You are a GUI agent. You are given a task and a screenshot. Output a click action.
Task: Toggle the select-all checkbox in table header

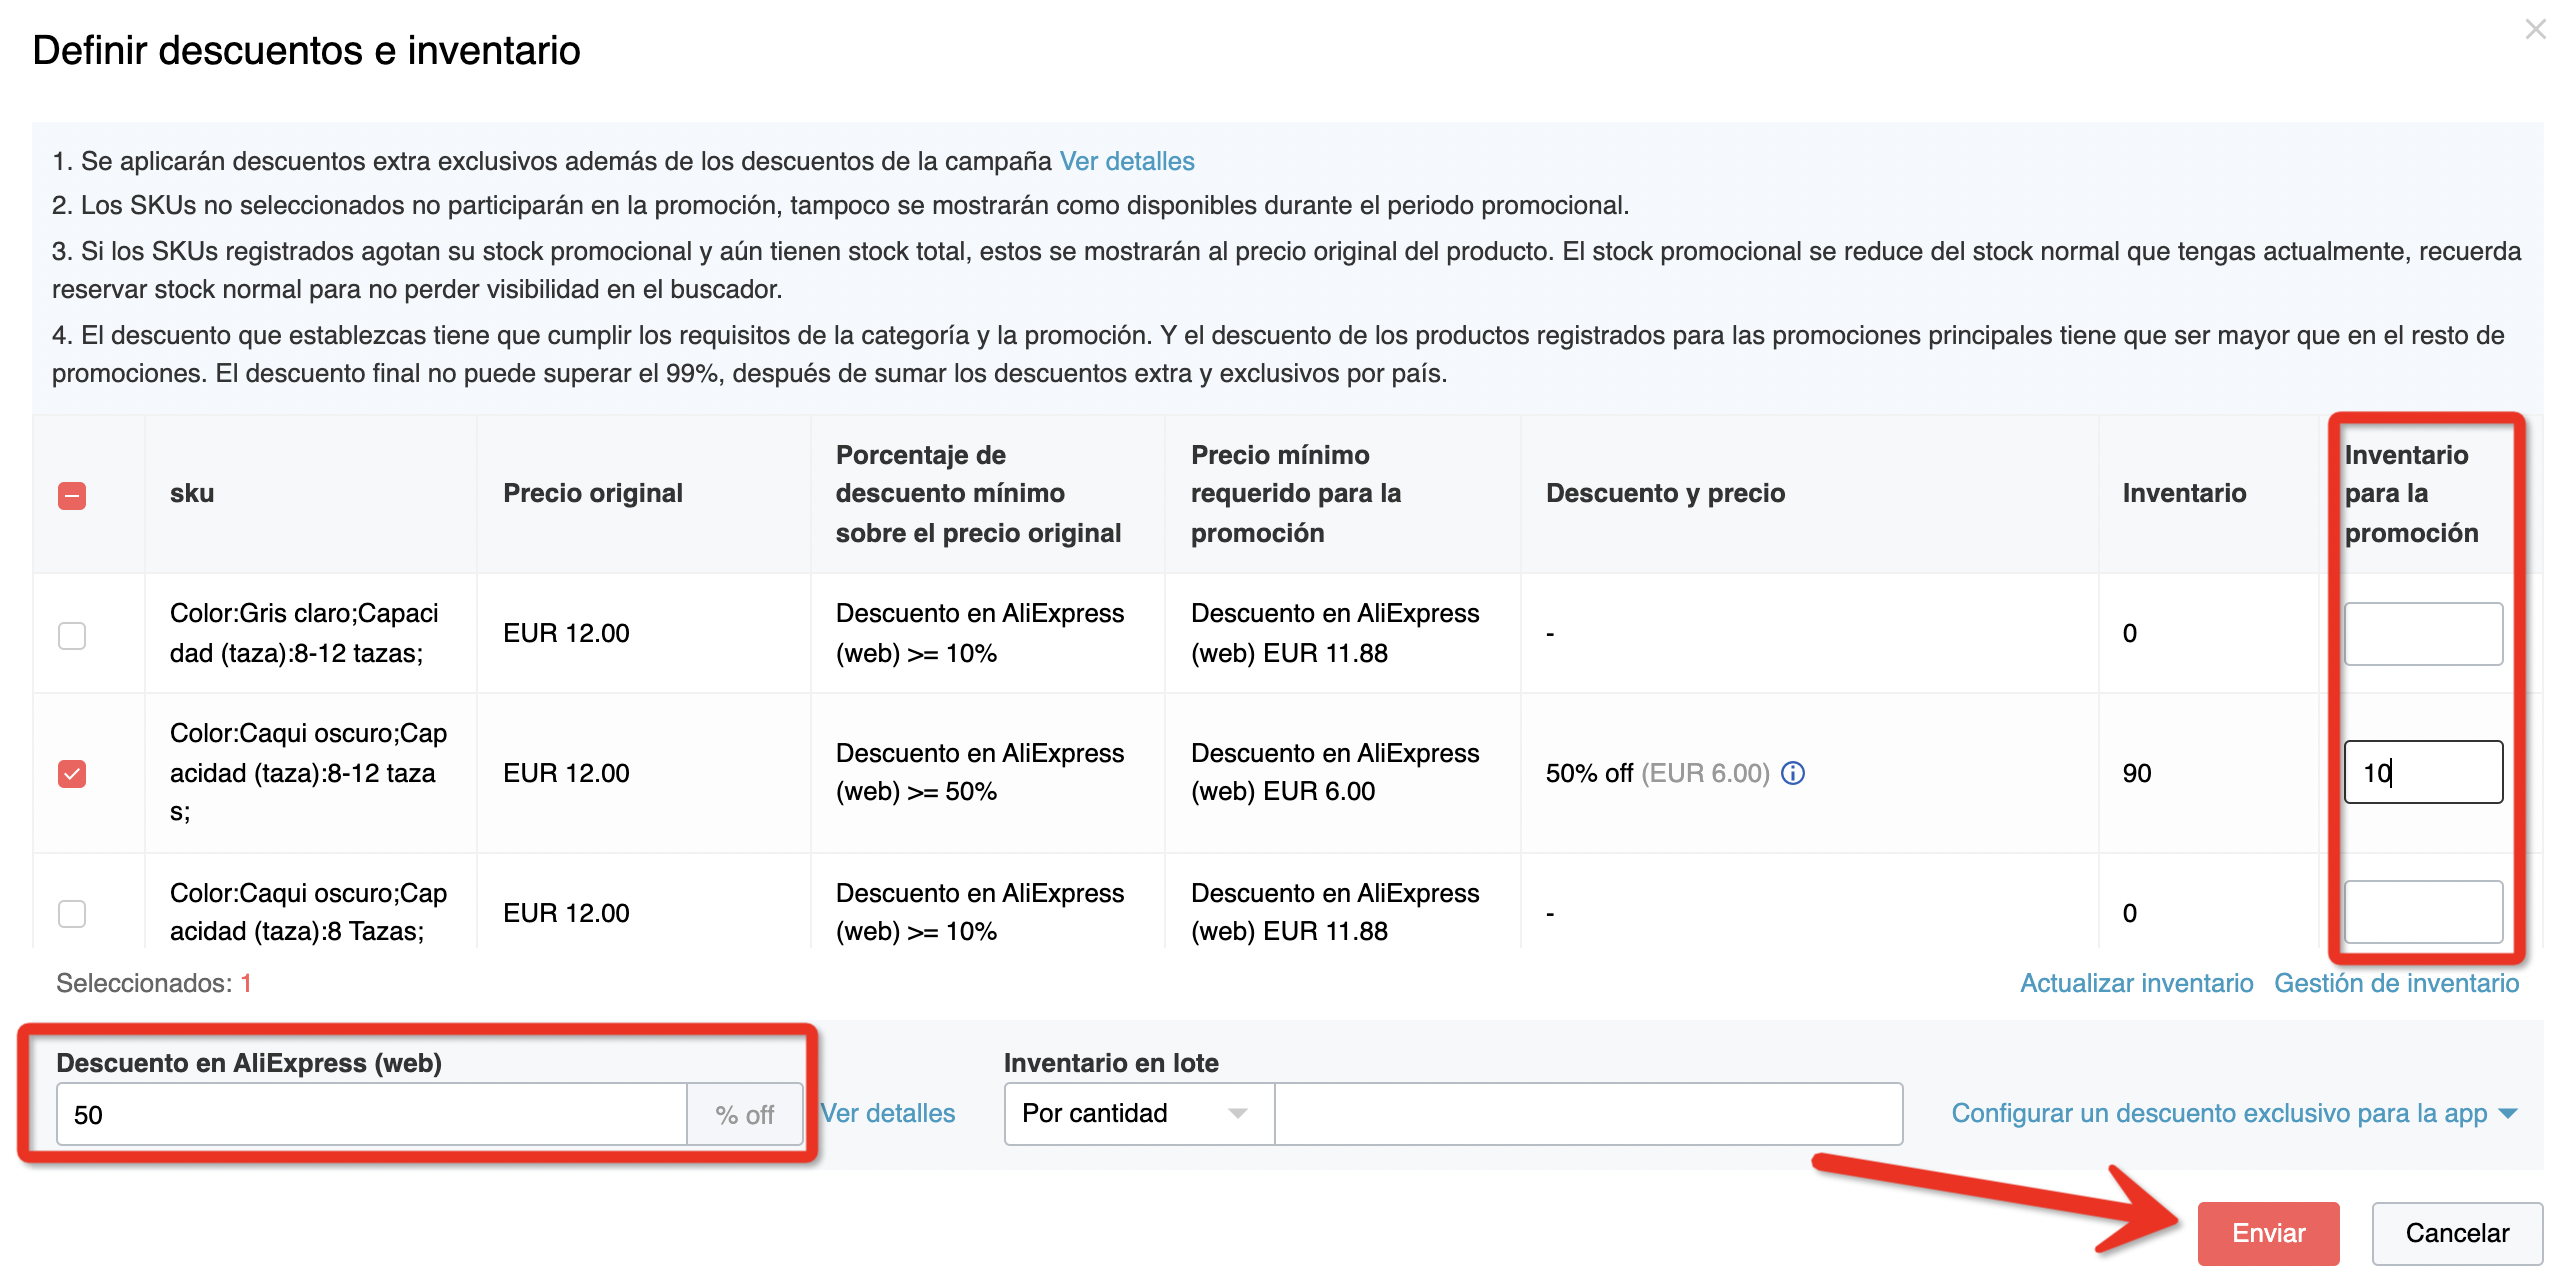72,495
